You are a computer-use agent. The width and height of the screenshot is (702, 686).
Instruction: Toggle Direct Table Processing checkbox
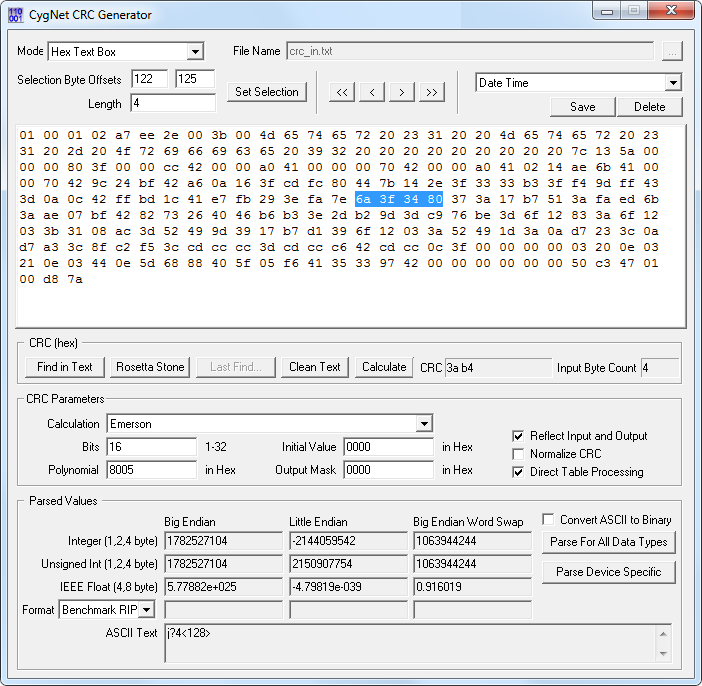coord(518,472)
